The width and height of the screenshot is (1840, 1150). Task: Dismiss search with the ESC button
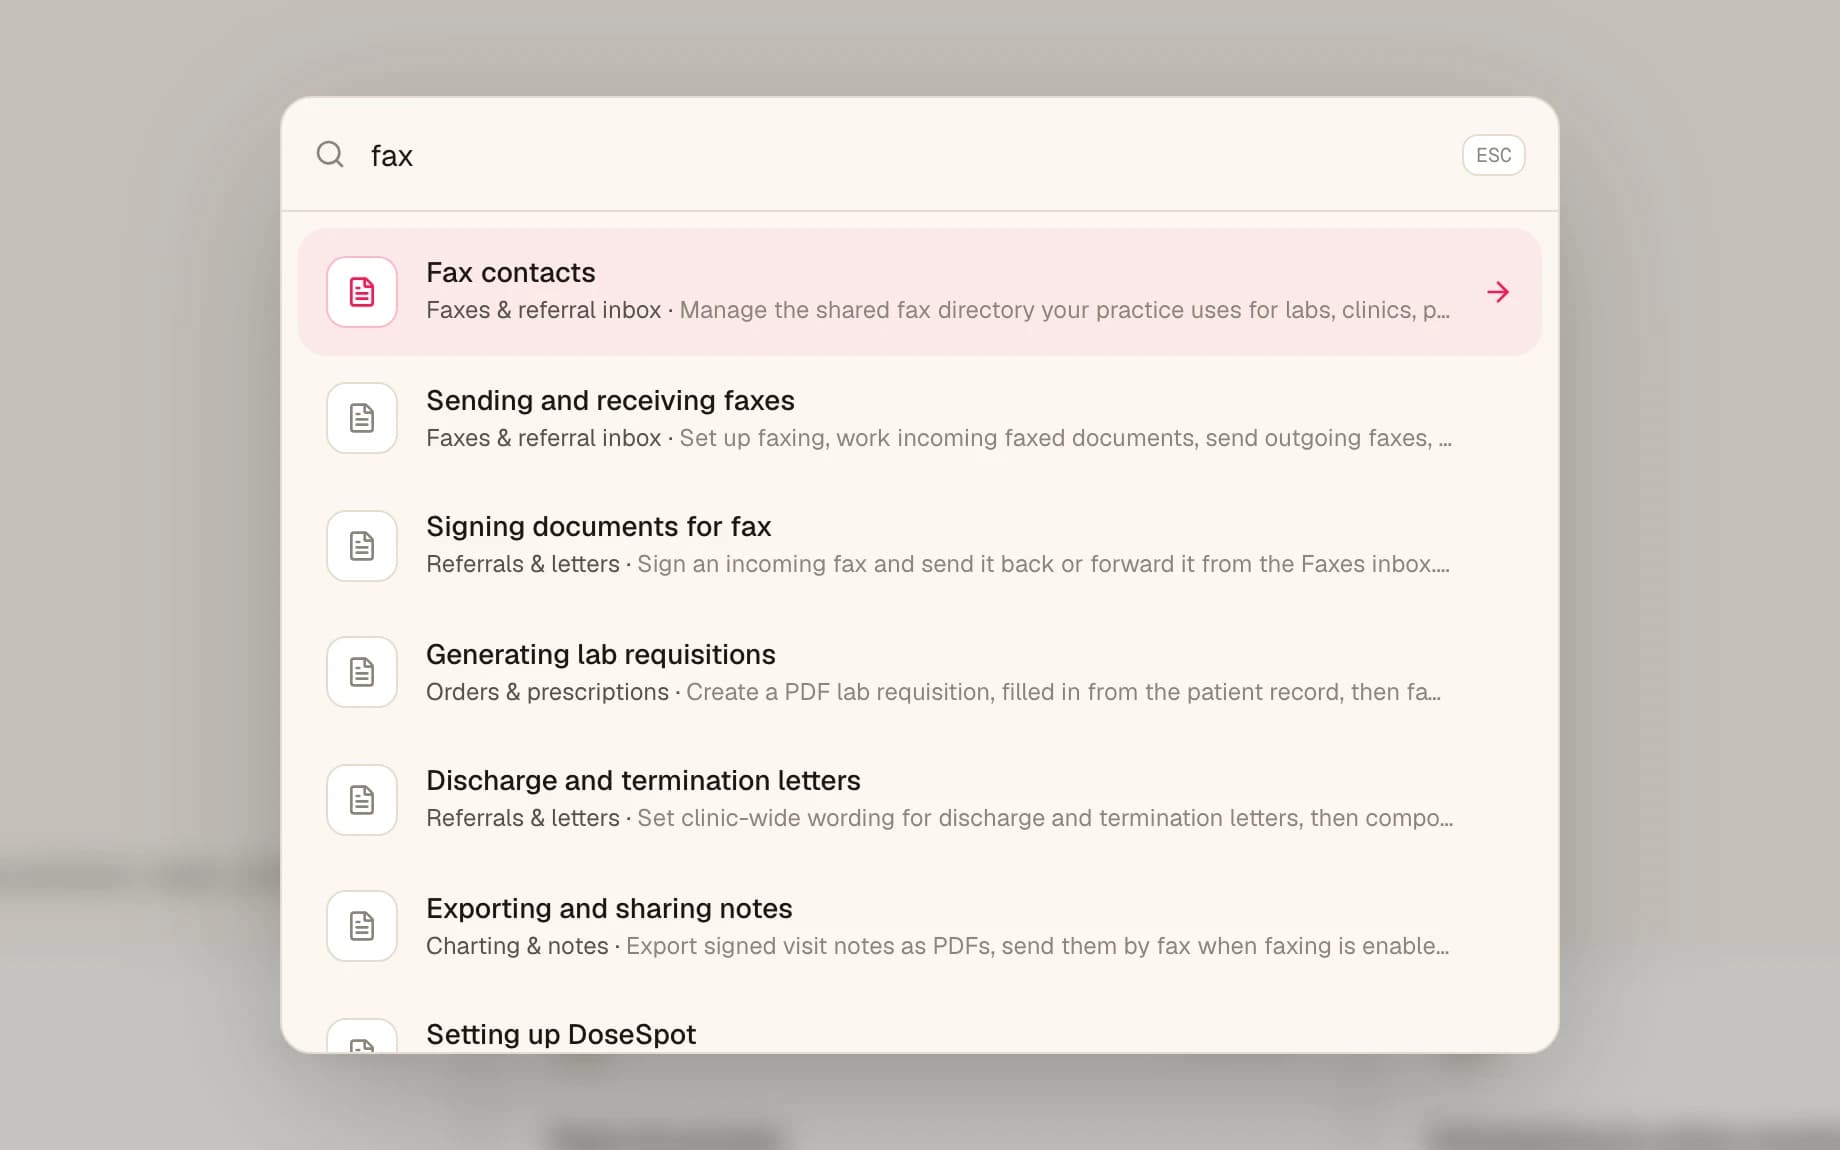tap(1493, 155)
